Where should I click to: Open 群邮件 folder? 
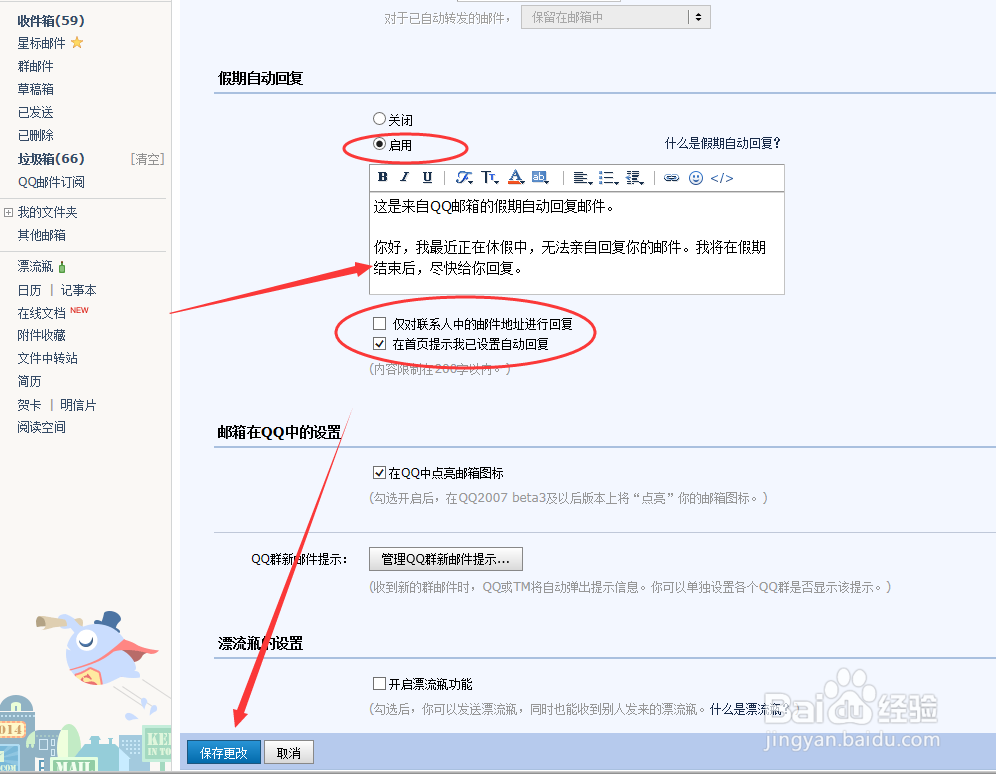pyautogui.click(x=36, y=66)
